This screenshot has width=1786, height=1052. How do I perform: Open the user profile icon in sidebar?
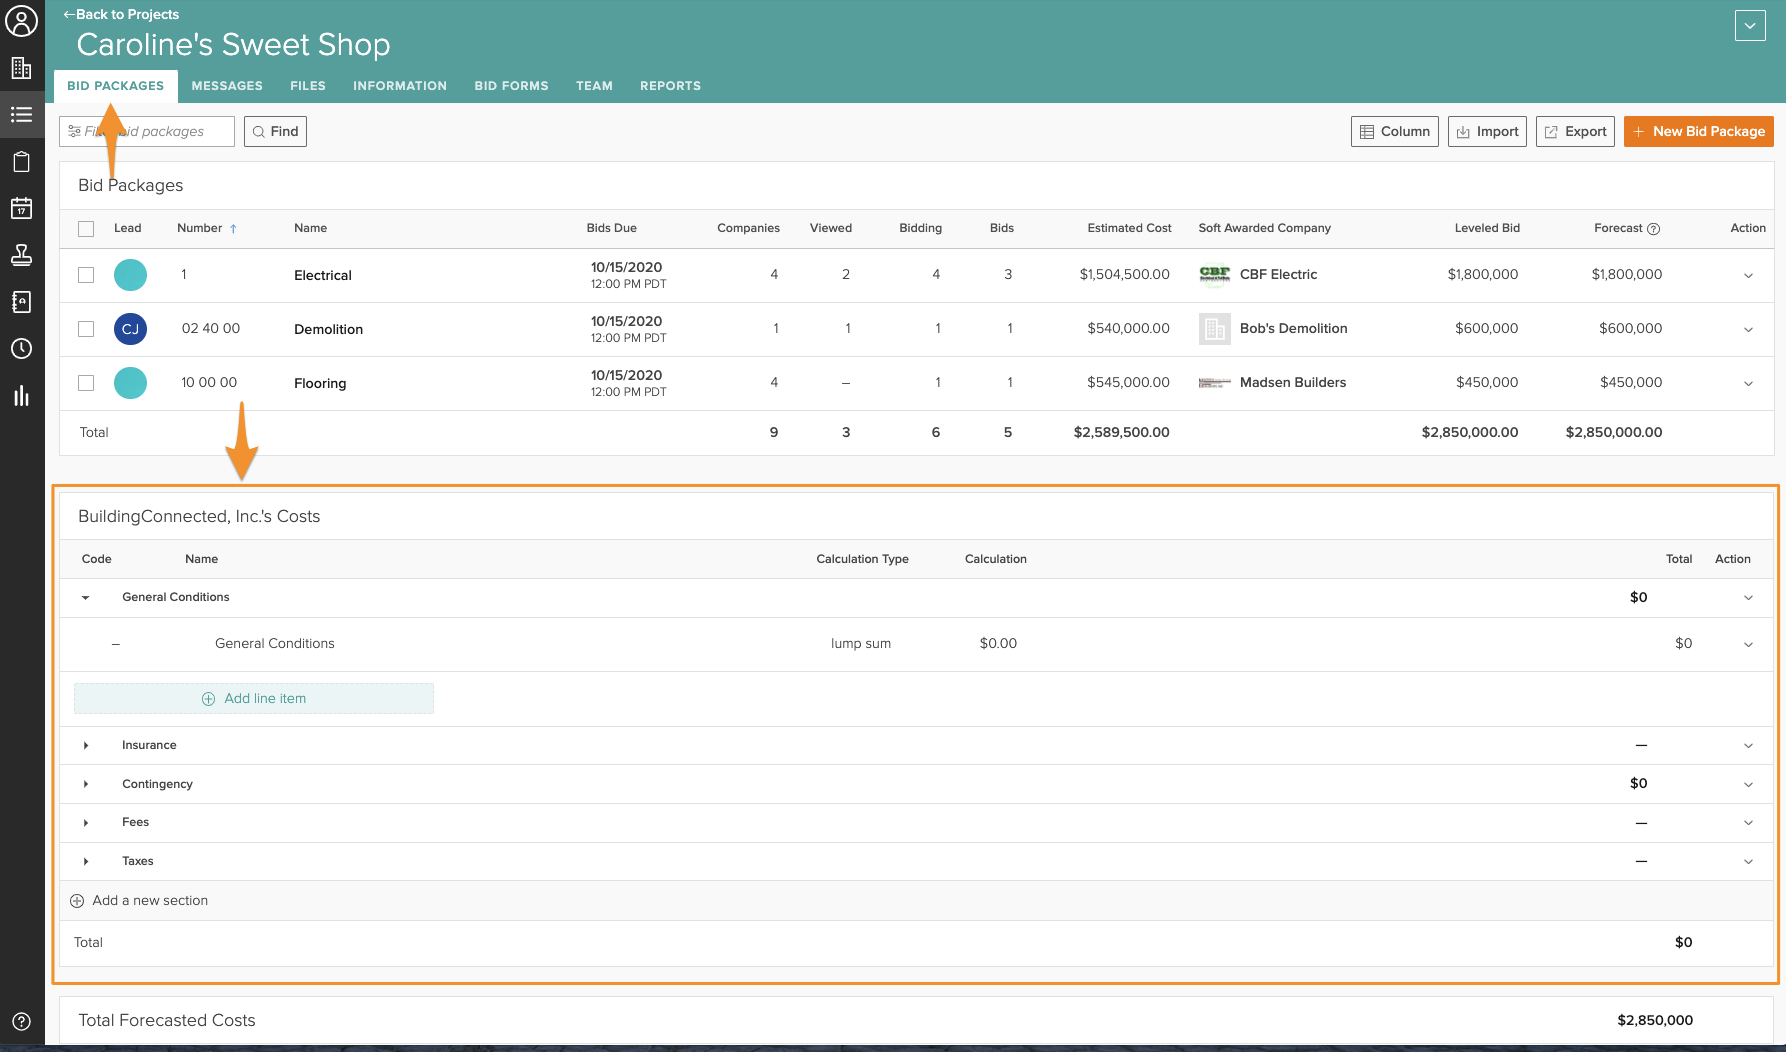(x=21, y=21)
